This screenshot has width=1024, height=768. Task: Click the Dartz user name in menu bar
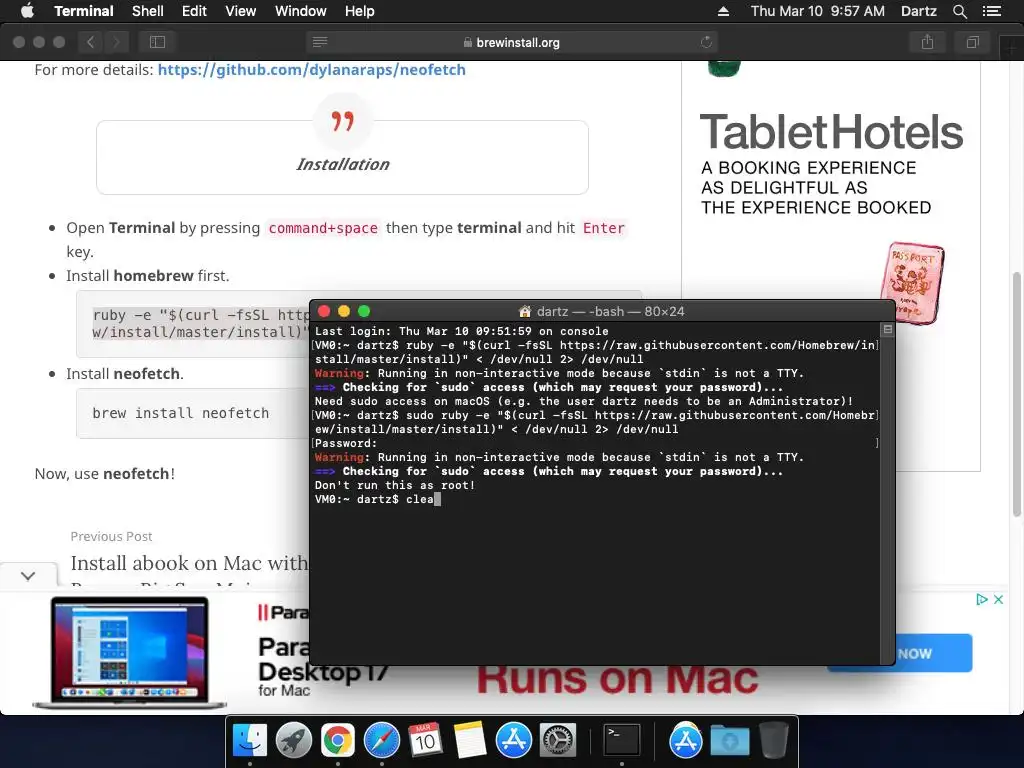(x=918, y=11)
